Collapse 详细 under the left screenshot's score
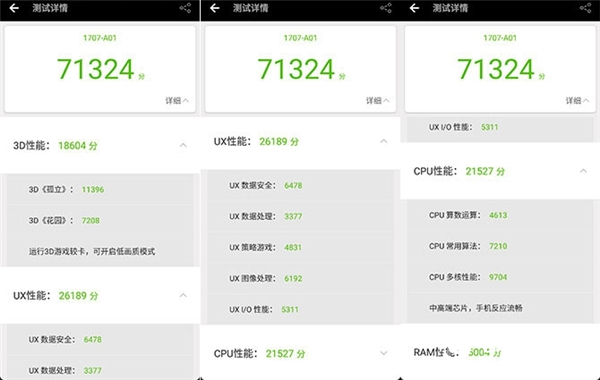 [x=177, y=101]
